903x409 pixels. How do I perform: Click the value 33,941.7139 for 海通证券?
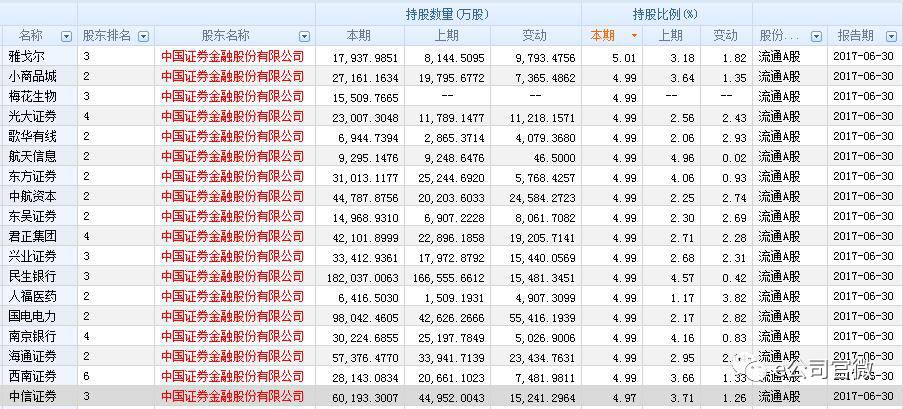[x=452, y=358]
